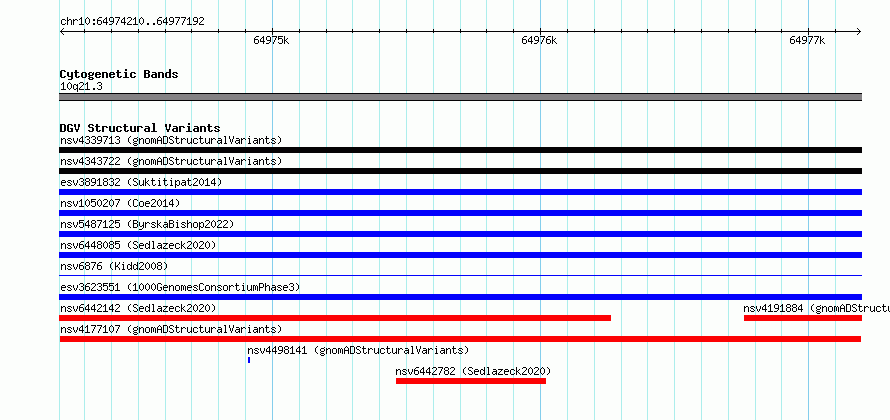Click the nsv4339713 gnomADStructuralVariants label
890x420 pixels.
pyautogui.click(x=171, y=140)
